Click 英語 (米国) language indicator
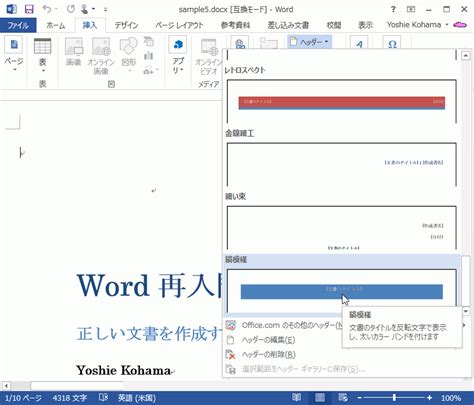The height and width of the screenshot is (405, 474). click(x=137, y=398)
